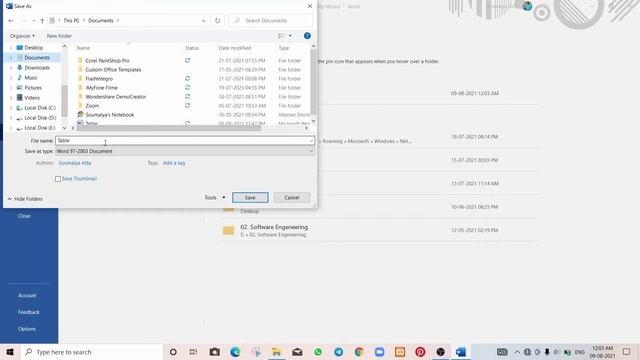Select Desktop in the navigation tree

point(33,48)
